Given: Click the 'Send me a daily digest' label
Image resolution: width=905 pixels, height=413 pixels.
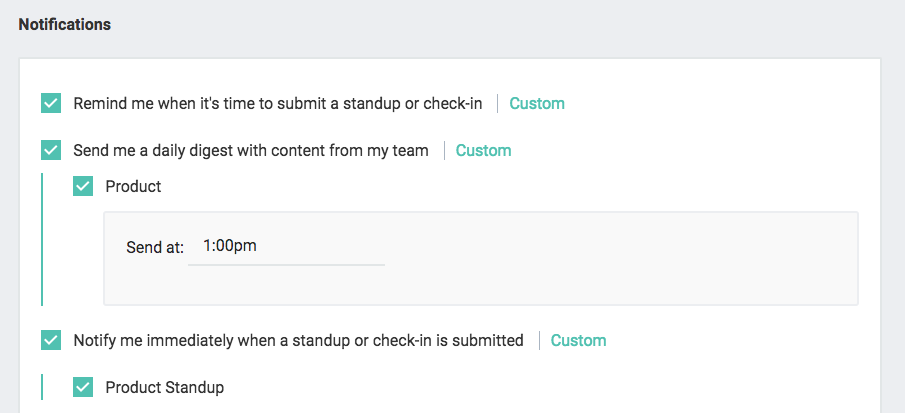Looking at the screenshot, I should click(x=251, y=151).
